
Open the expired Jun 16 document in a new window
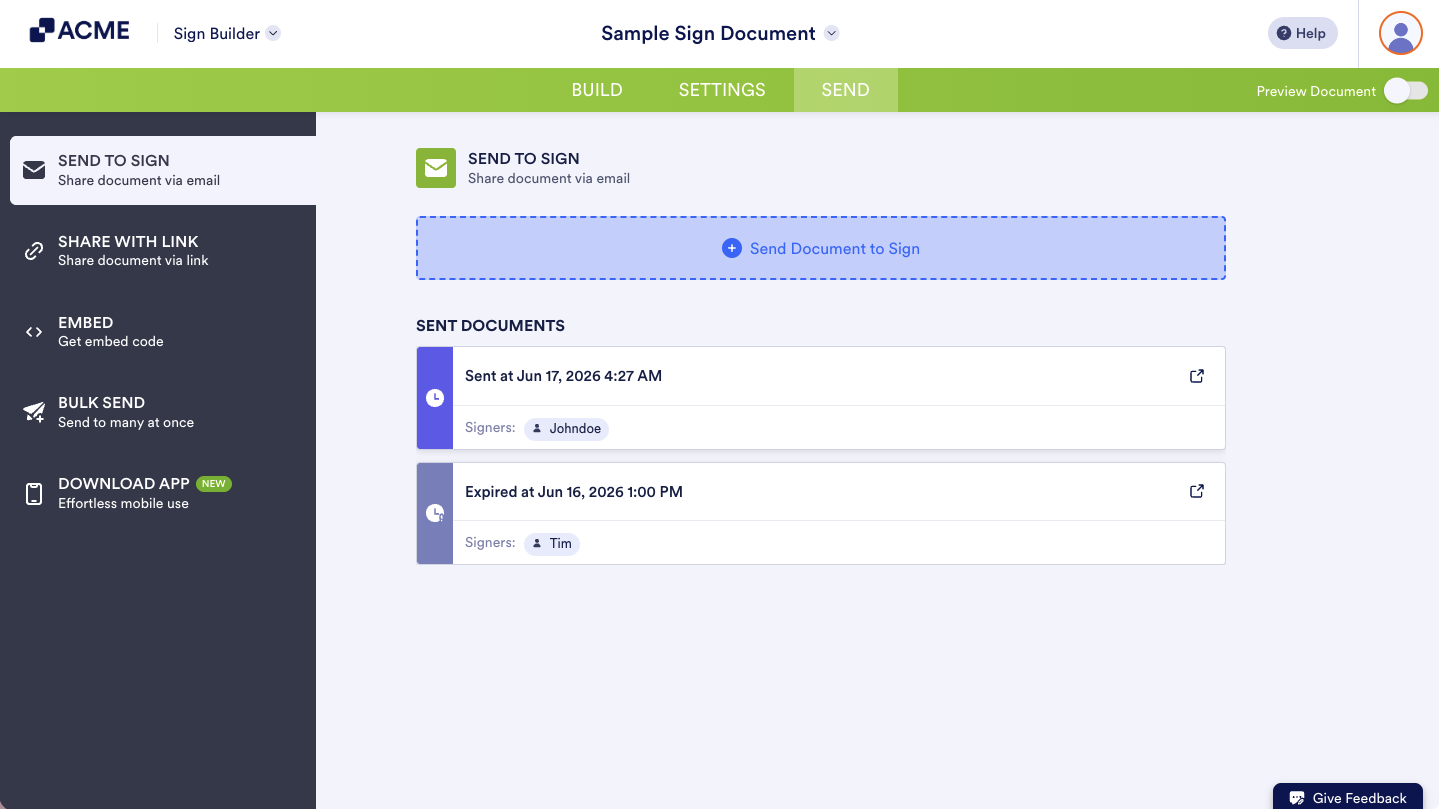1197,491
